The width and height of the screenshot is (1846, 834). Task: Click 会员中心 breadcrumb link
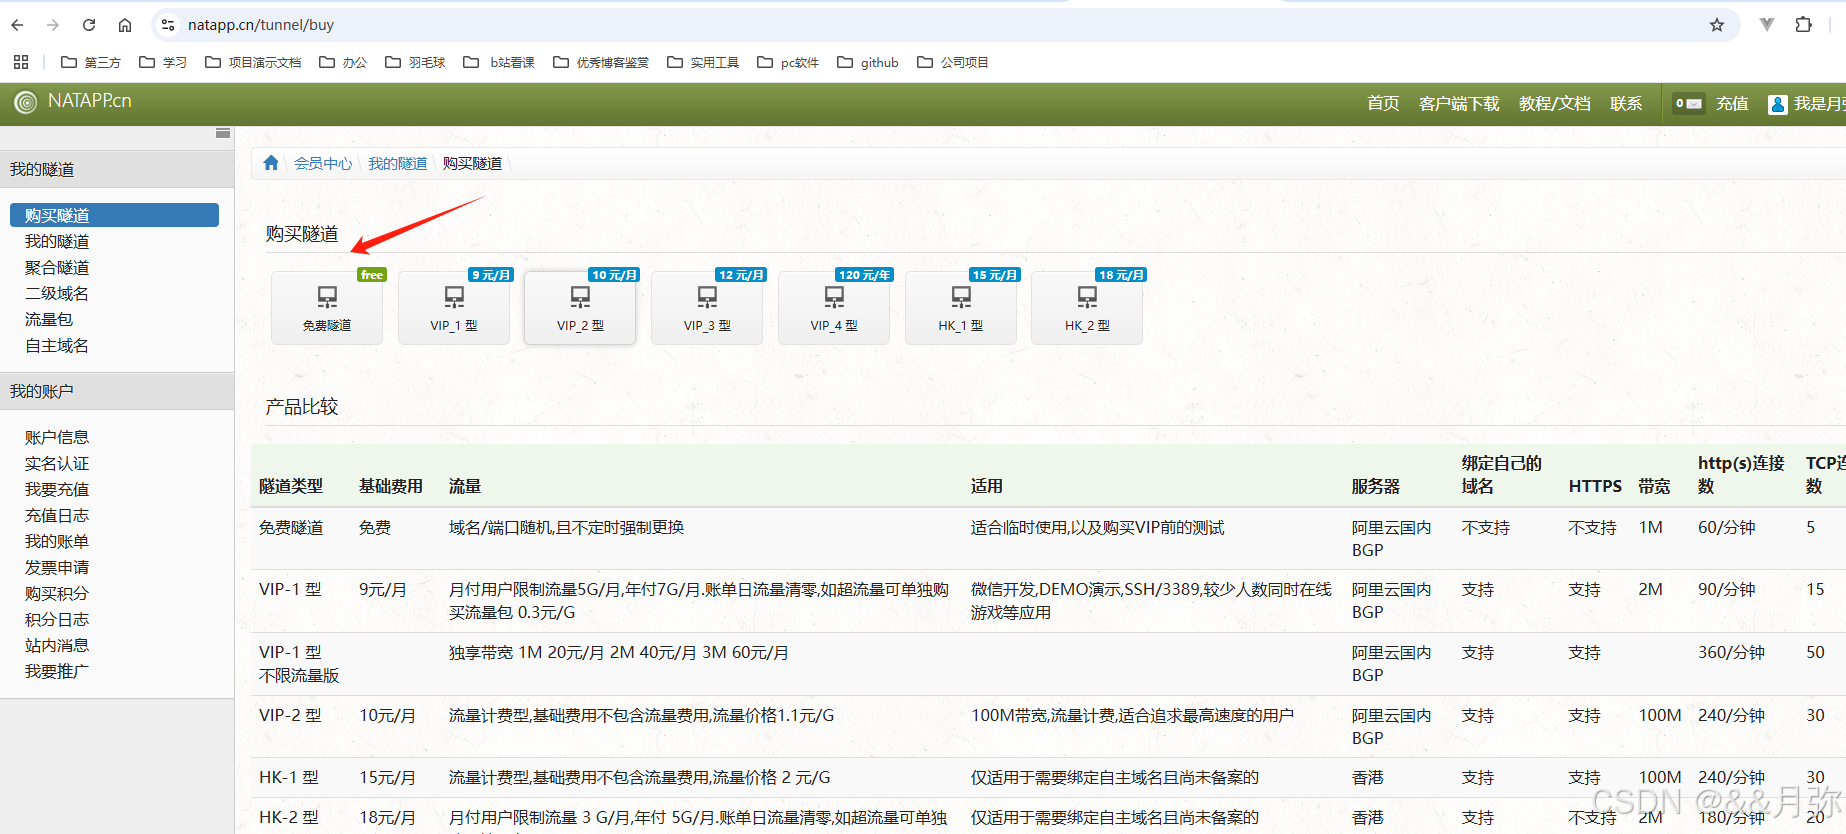tap(323, 163)
